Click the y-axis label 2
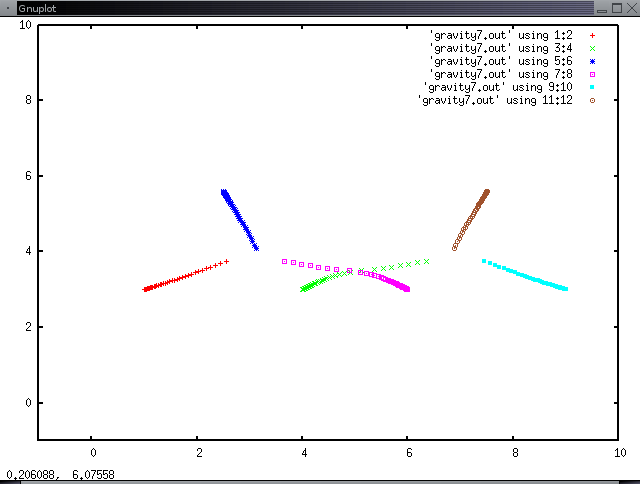Image resolution: width=640 pixels, height=484 pixels. coord(28,327)
